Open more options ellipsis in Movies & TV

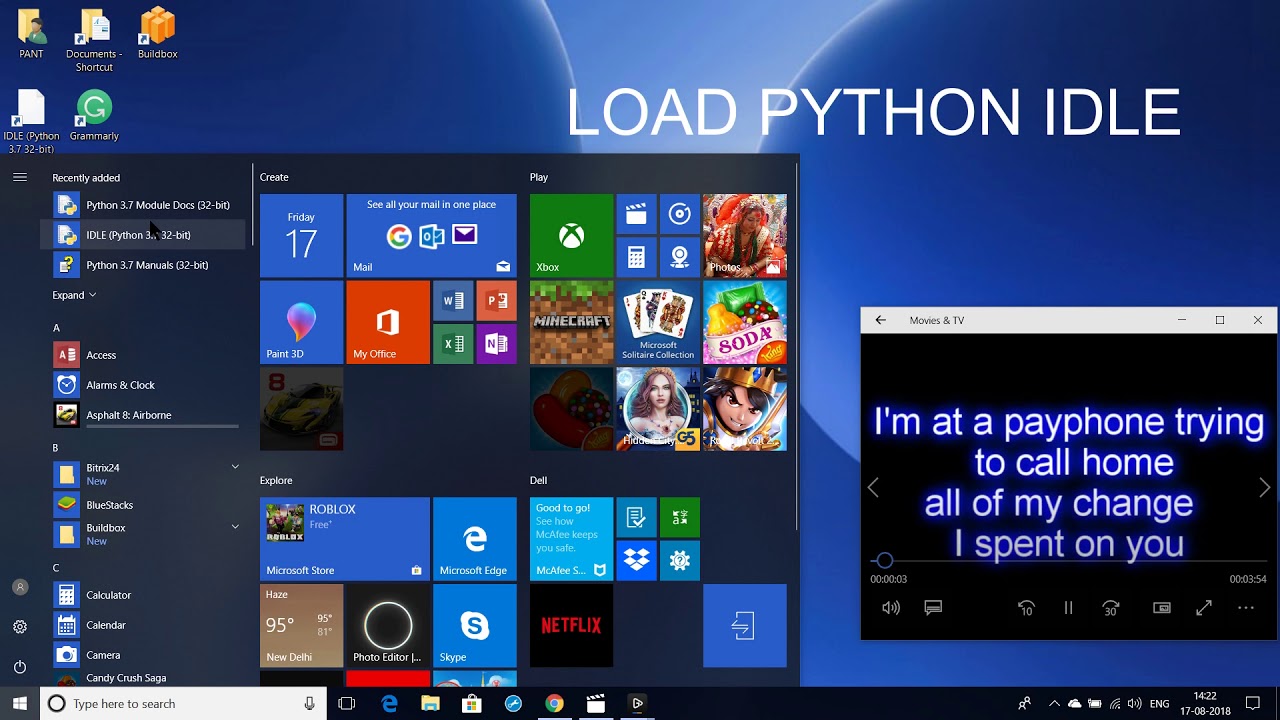[x=1246, y=607]
